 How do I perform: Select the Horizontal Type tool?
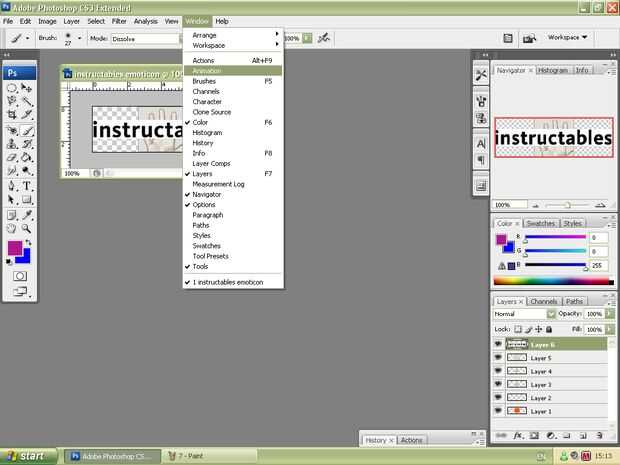(26, 185)
